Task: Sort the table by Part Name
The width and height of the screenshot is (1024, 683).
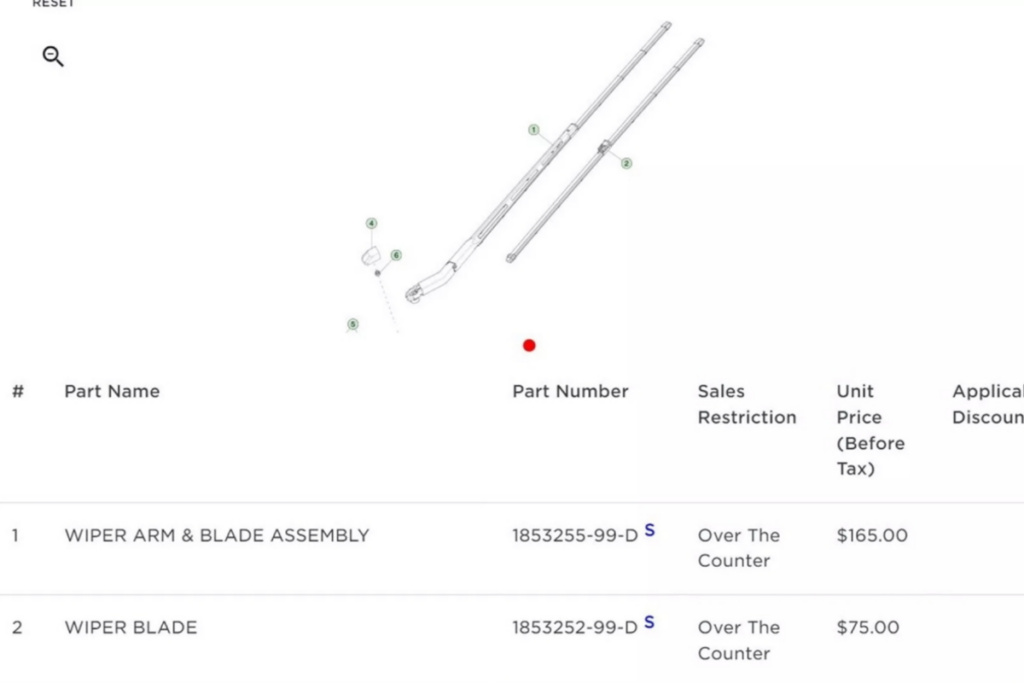Action: pos(112,391)
